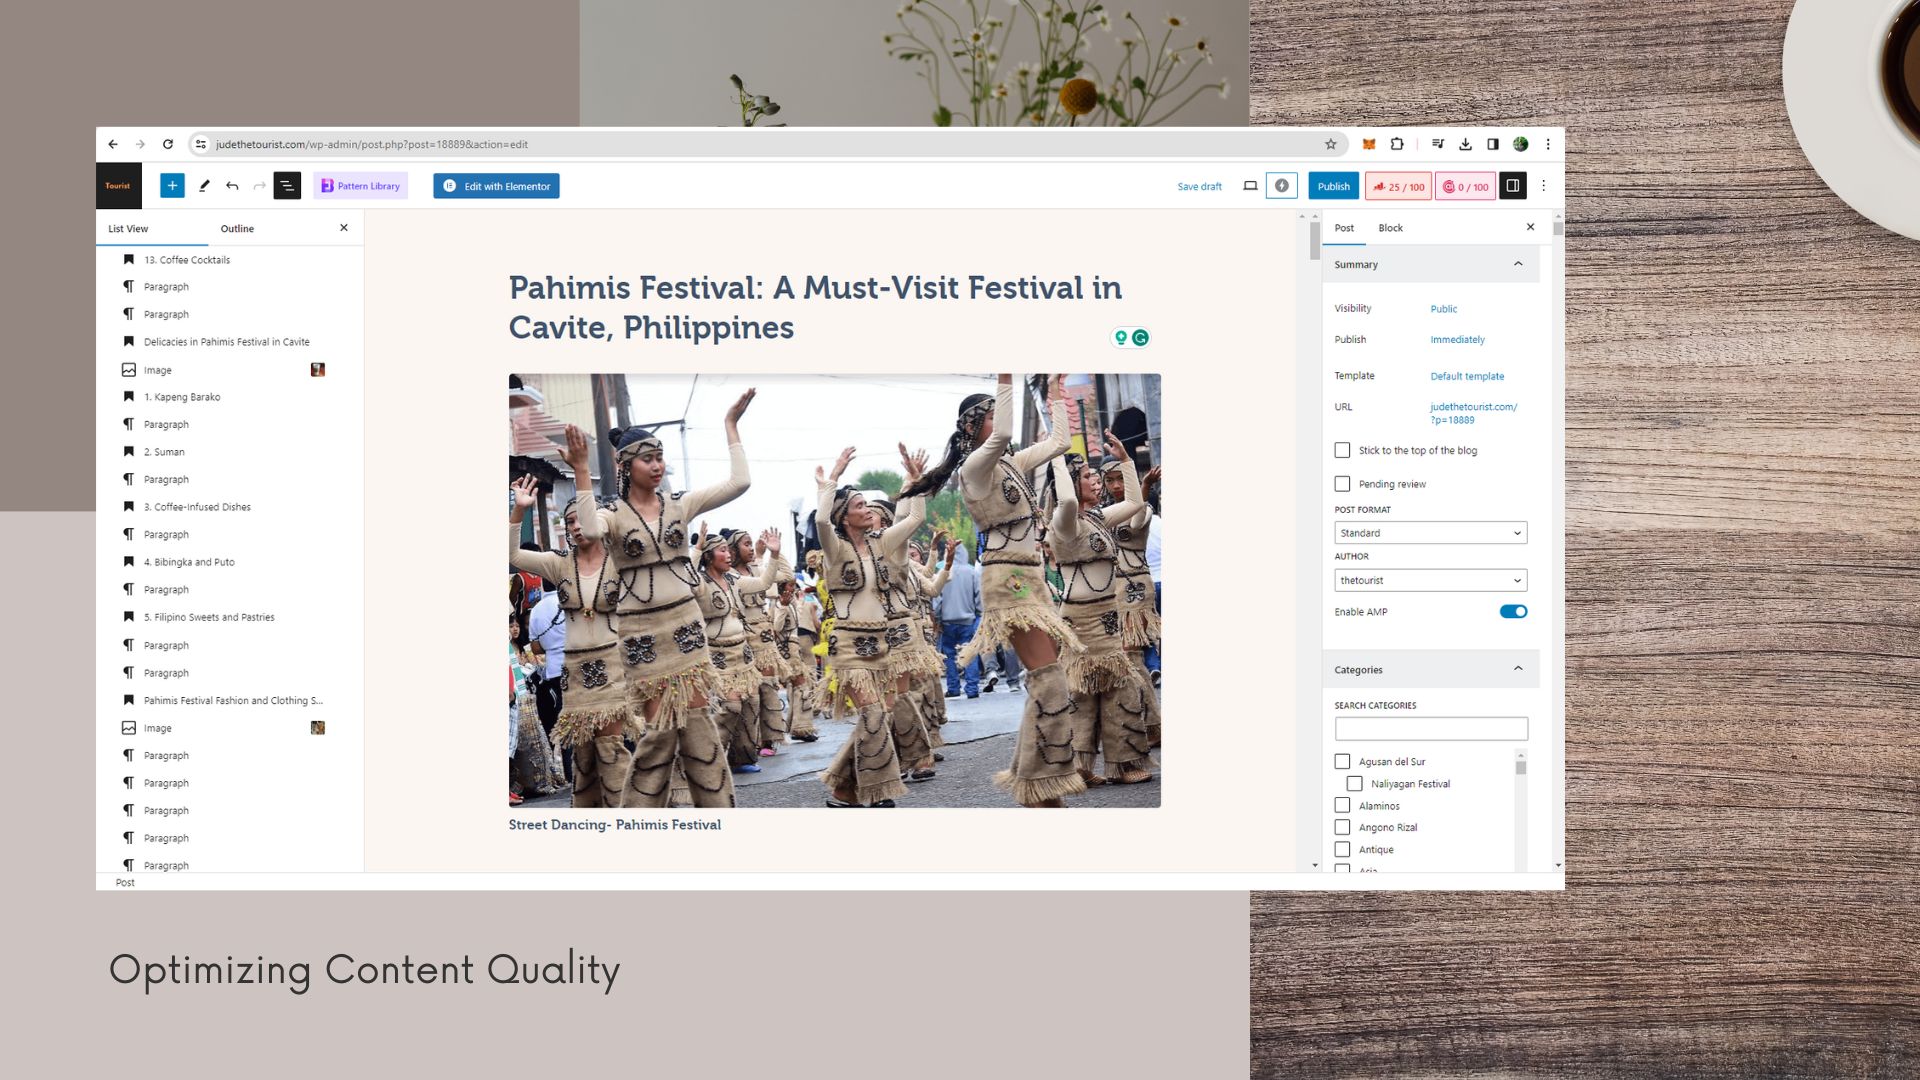Toggle the Document Overview list icon
1920x1080 pixels.
[287, 186]
